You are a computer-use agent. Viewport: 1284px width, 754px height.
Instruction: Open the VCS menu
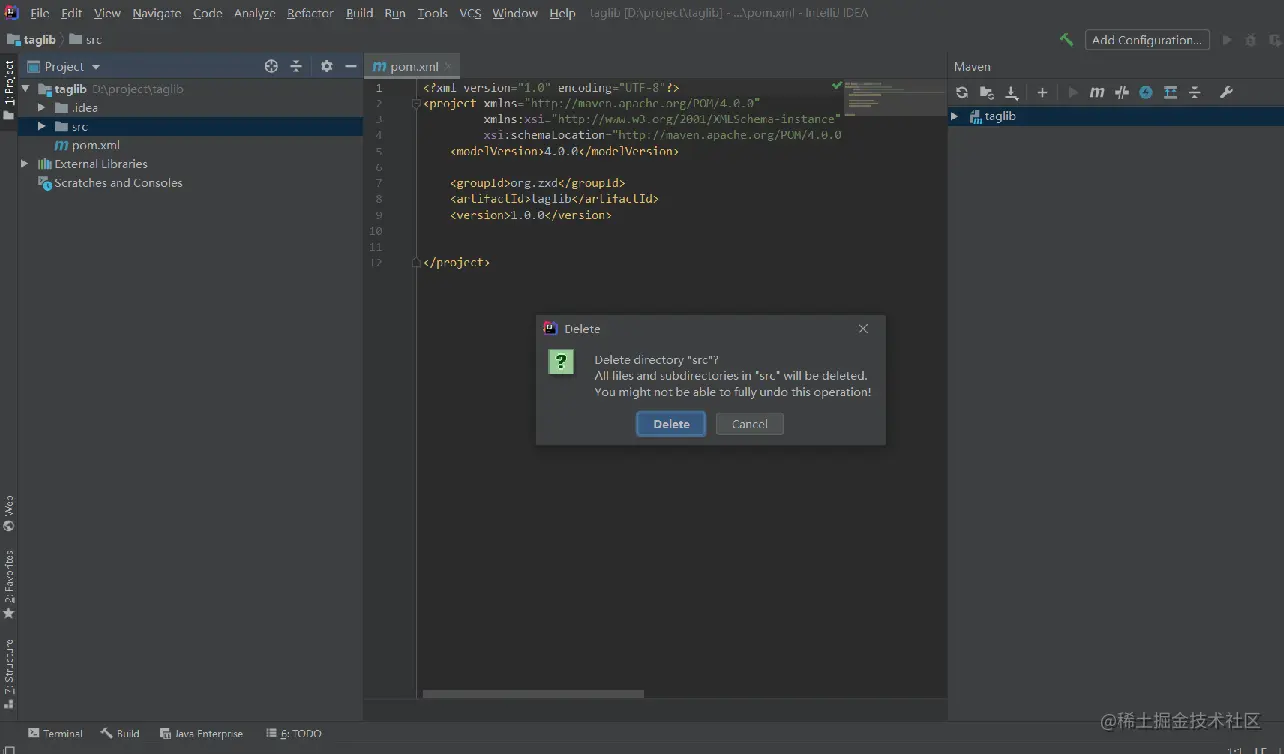point(470,13)
